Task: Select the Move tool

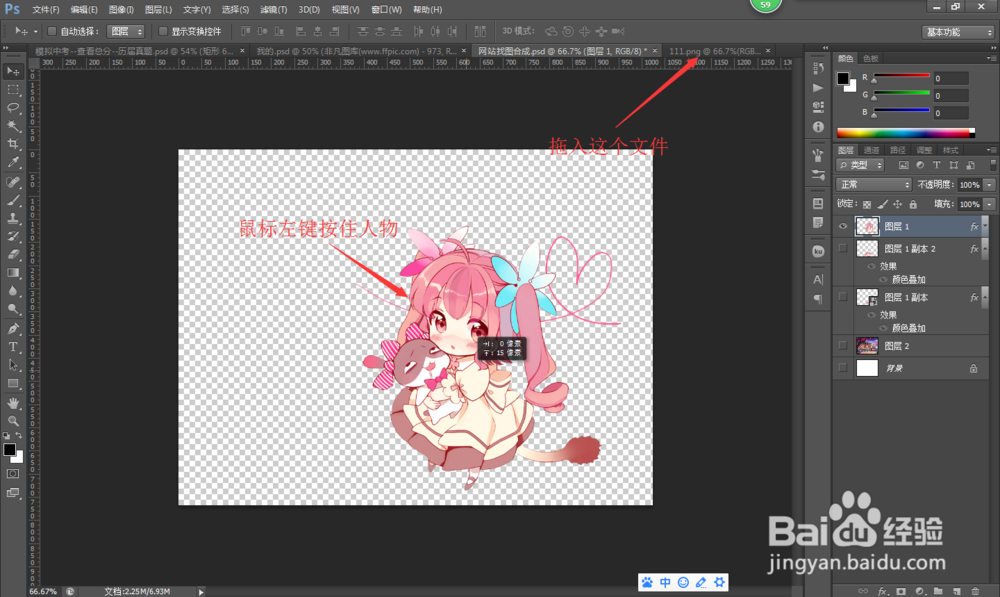Action: (13, 71)
